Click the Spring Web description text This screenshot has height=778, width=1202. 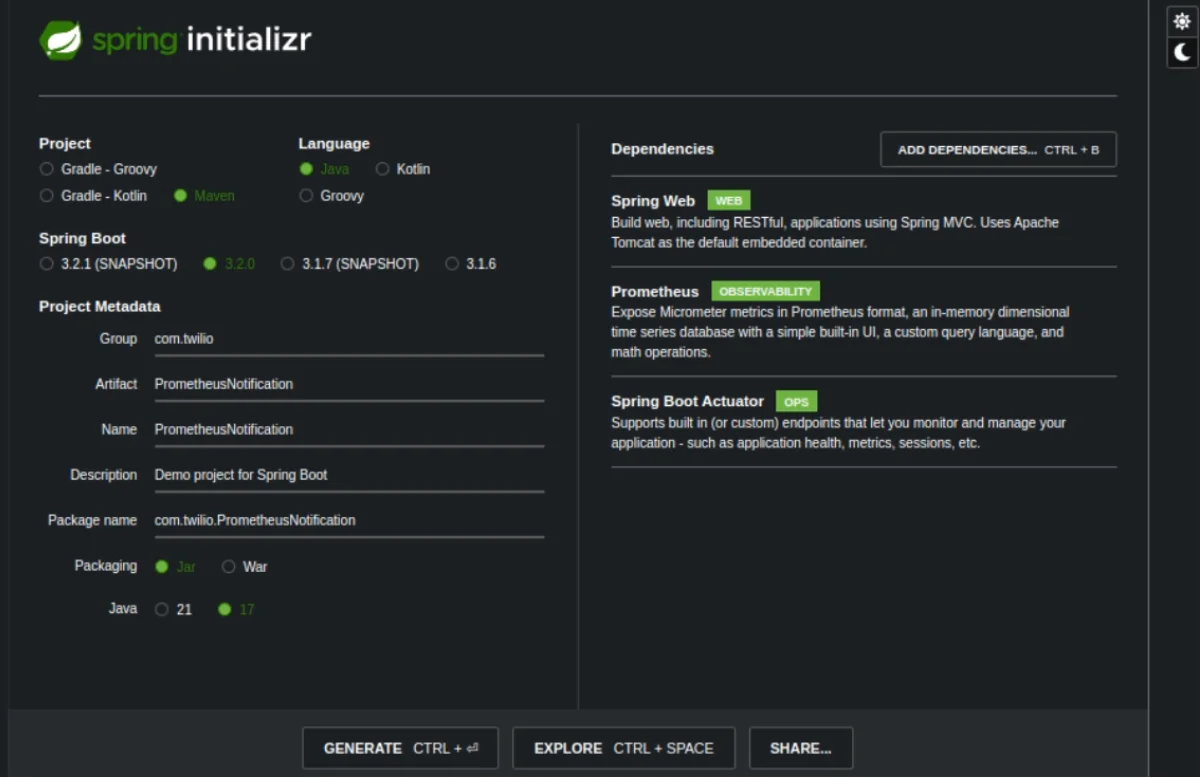tap(835, 232)
